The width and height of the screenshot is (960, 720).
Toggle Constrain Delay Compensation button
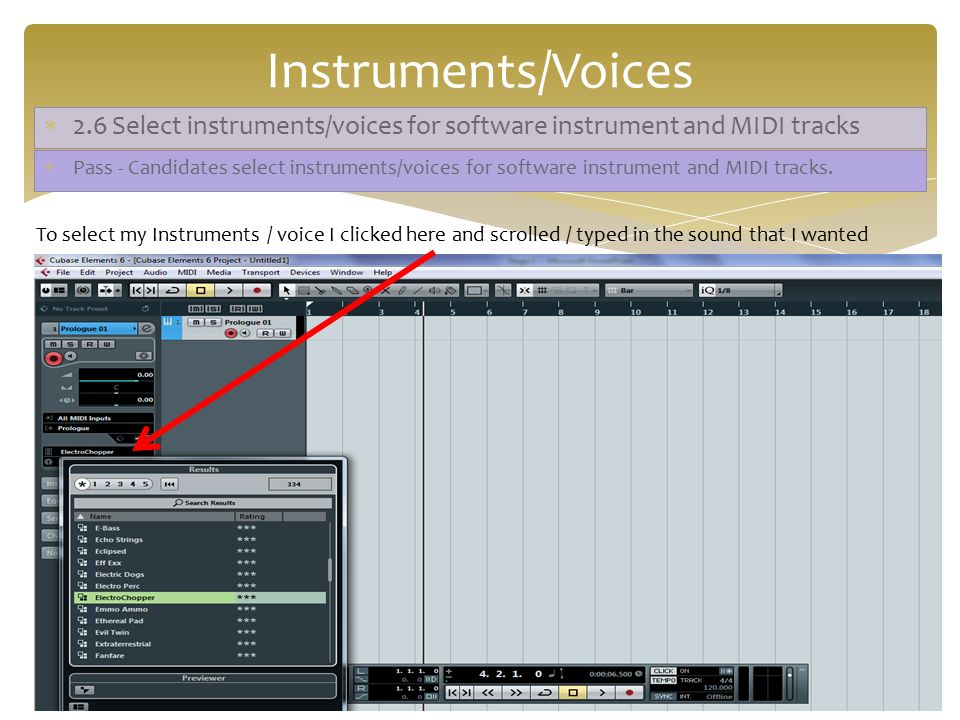[46, 290]
